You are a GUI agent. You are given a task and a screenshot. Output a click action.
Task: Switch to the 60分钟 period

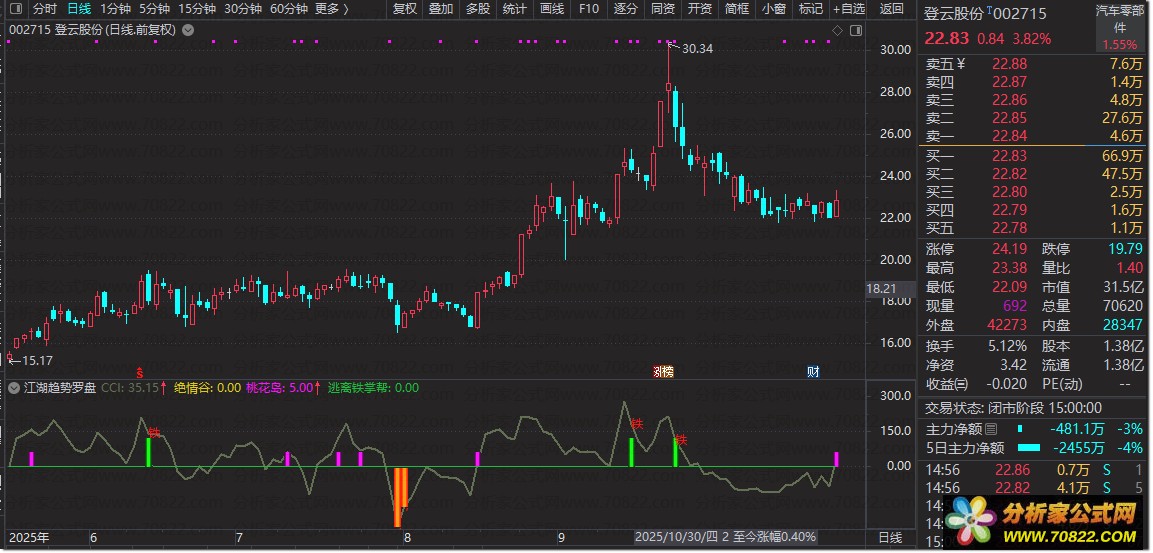288,10
